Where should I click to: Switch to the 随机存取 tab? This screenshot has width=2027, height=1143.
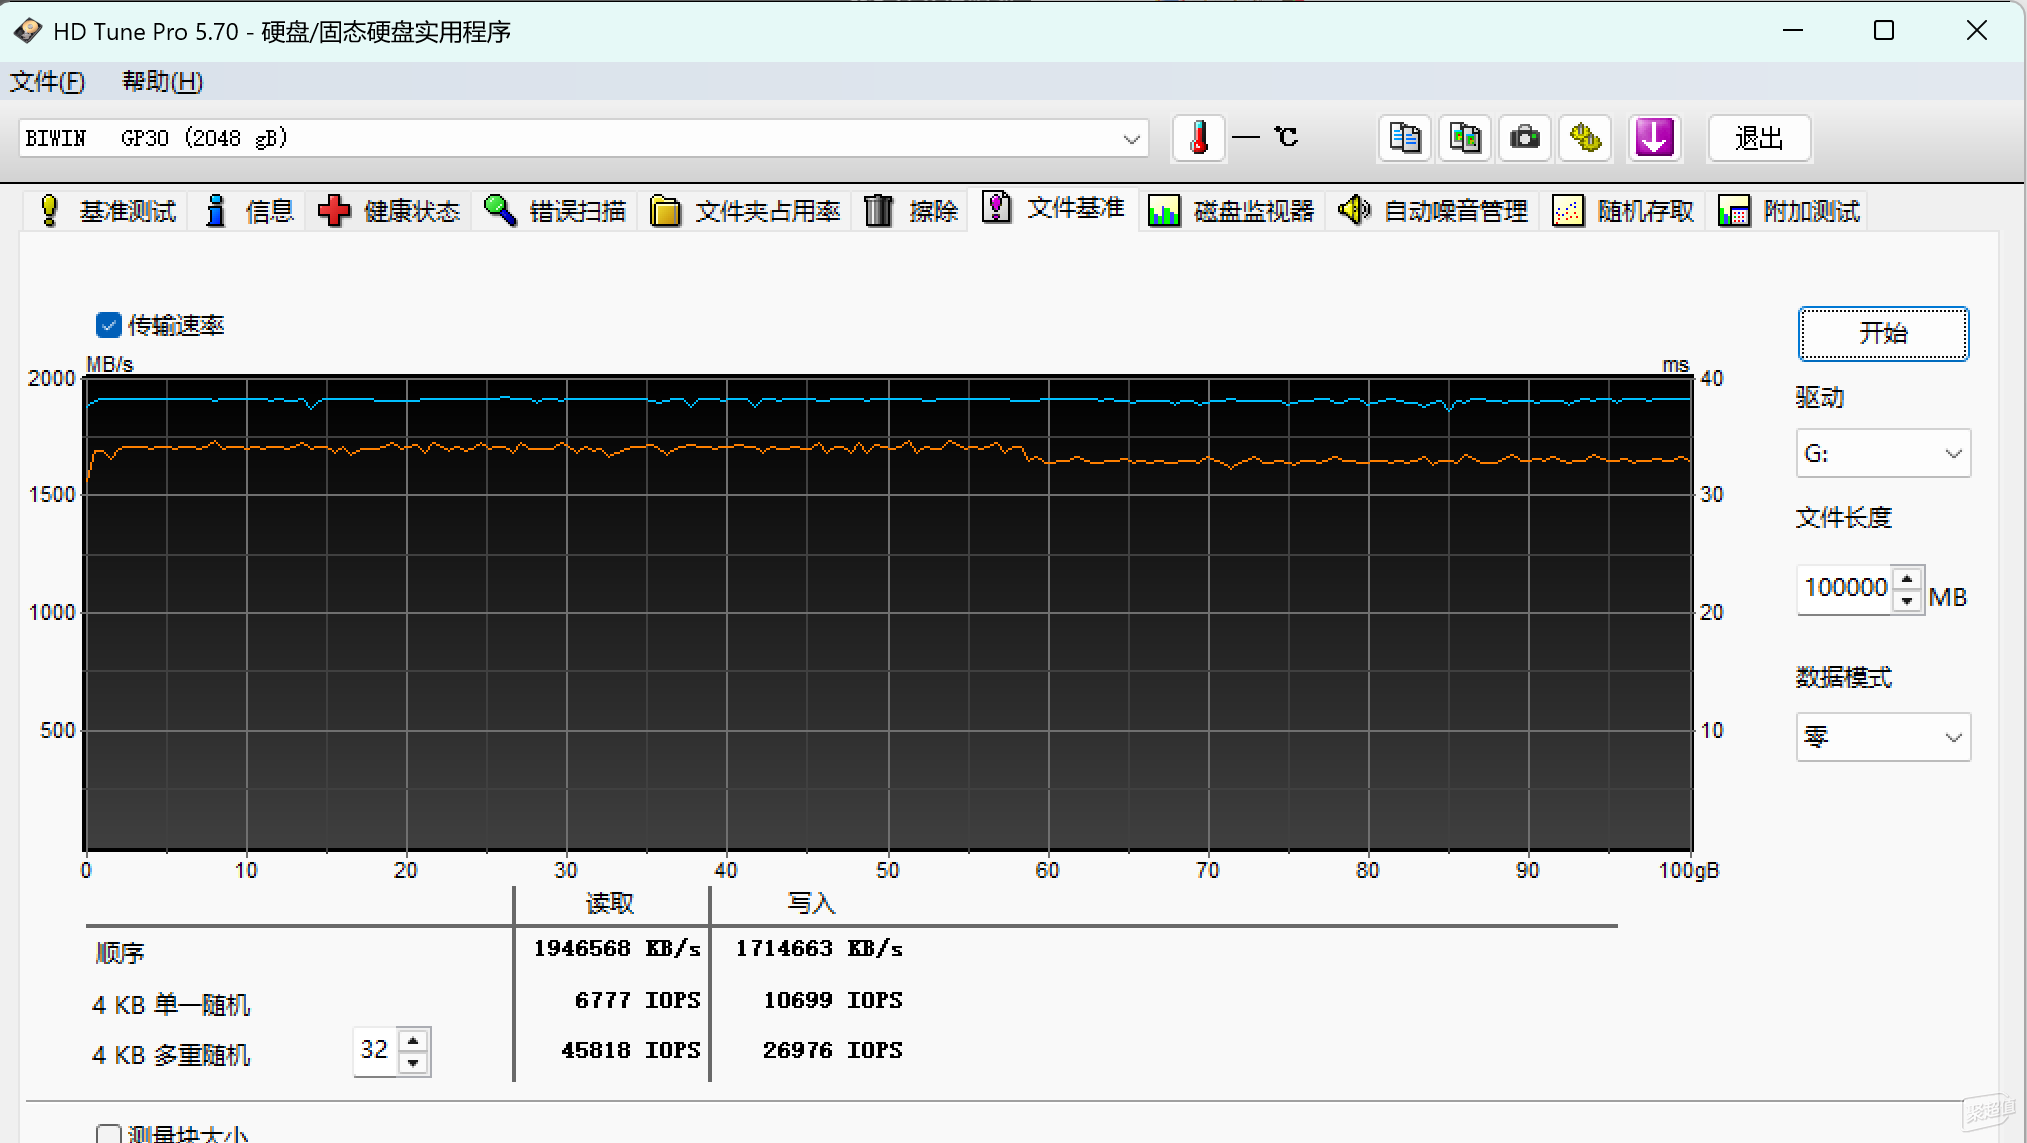1624,211
